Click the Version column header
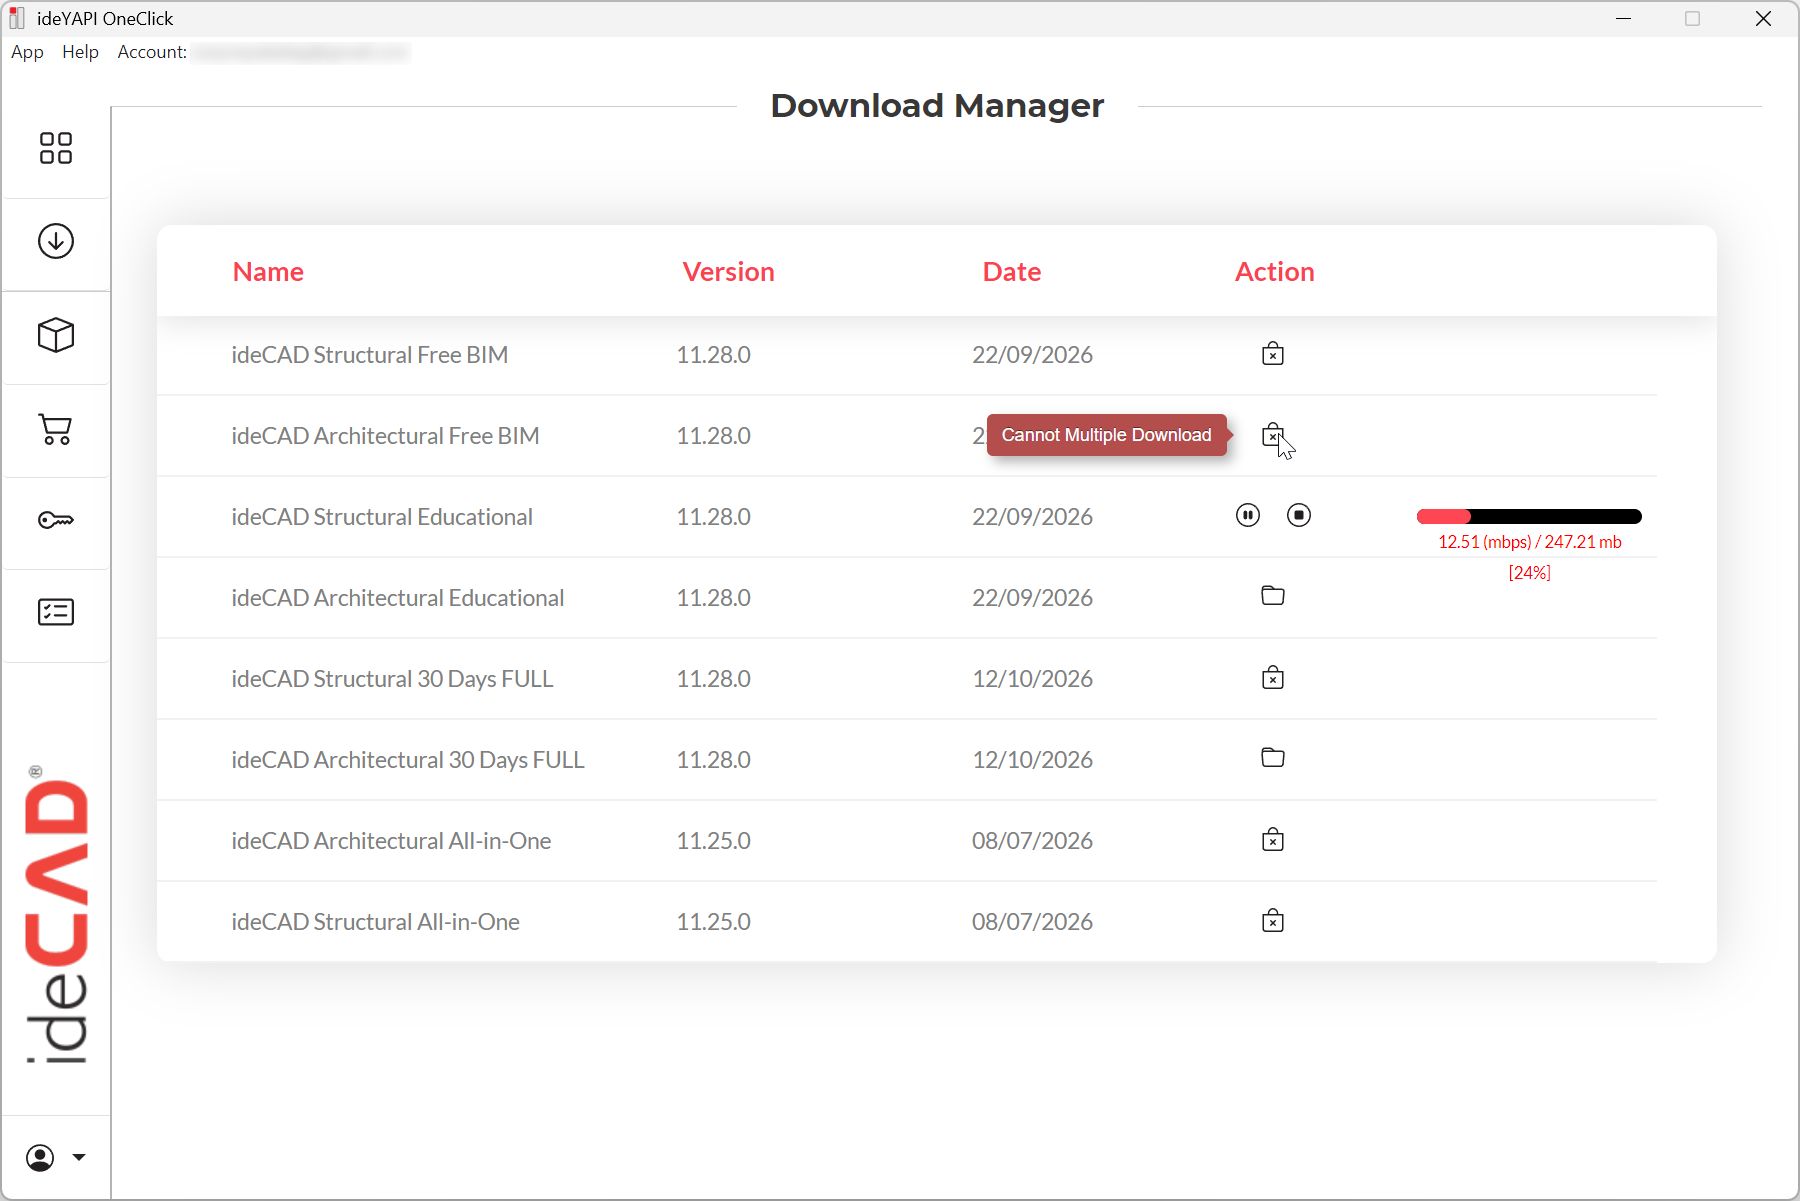 [x=728, y=272]
